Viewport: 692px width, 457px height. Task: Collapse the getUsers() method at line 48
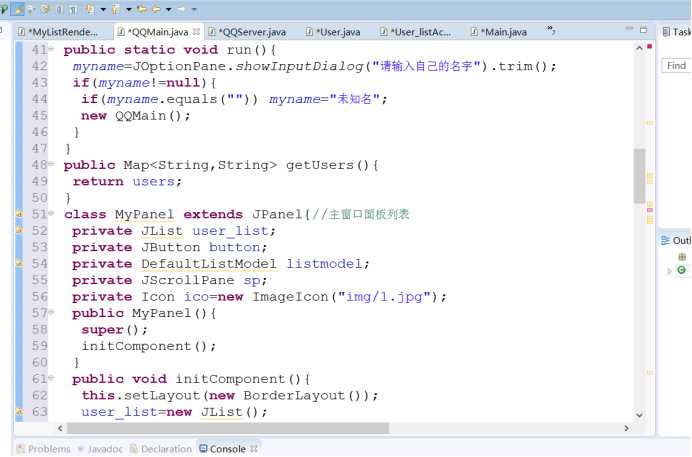(x=51, y=164)
